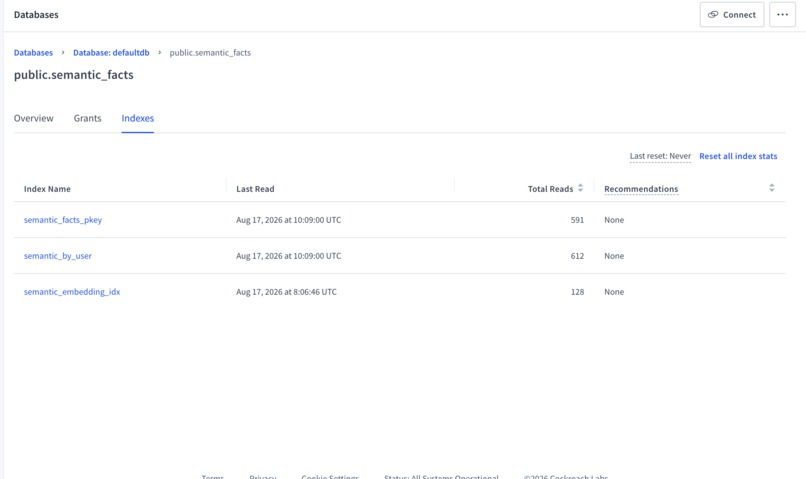
Task: Click None recommendation for semantic_embedding_idx
Action: (x=614, y=292)
